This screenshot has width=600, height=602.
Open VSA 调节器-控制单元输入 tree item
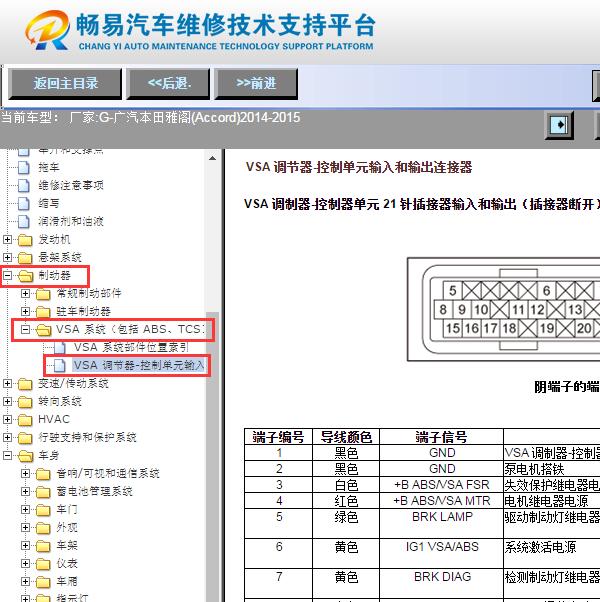click(x=139, y=366)
